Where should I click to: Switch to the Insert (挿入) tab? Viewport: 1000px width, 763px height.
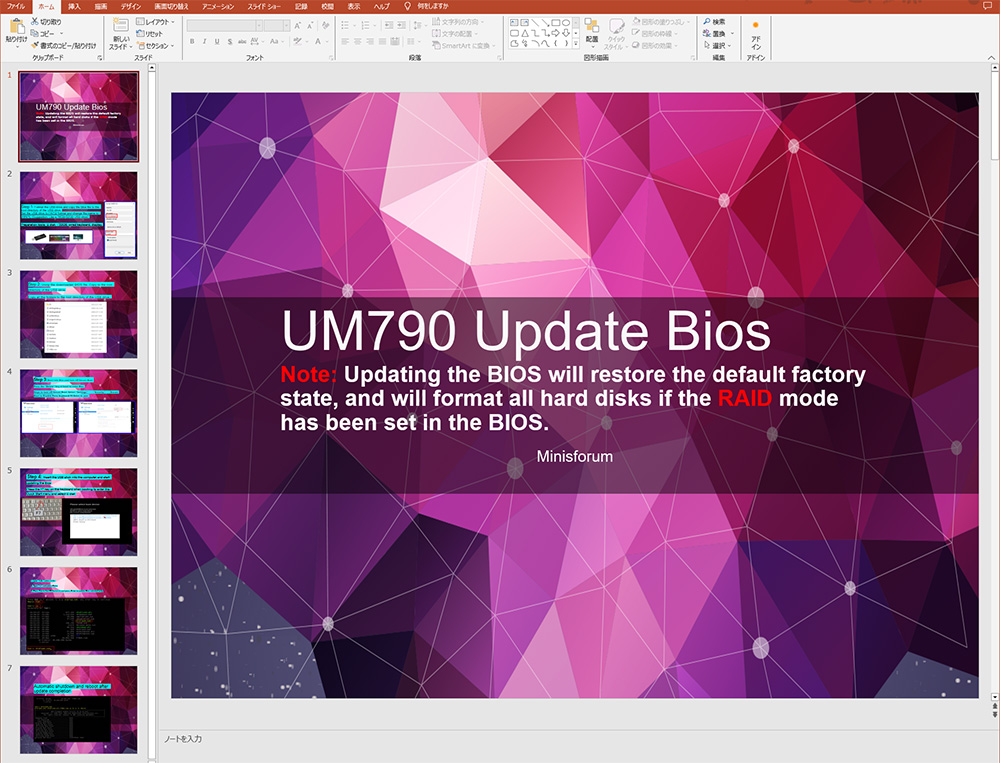(75, 6)
